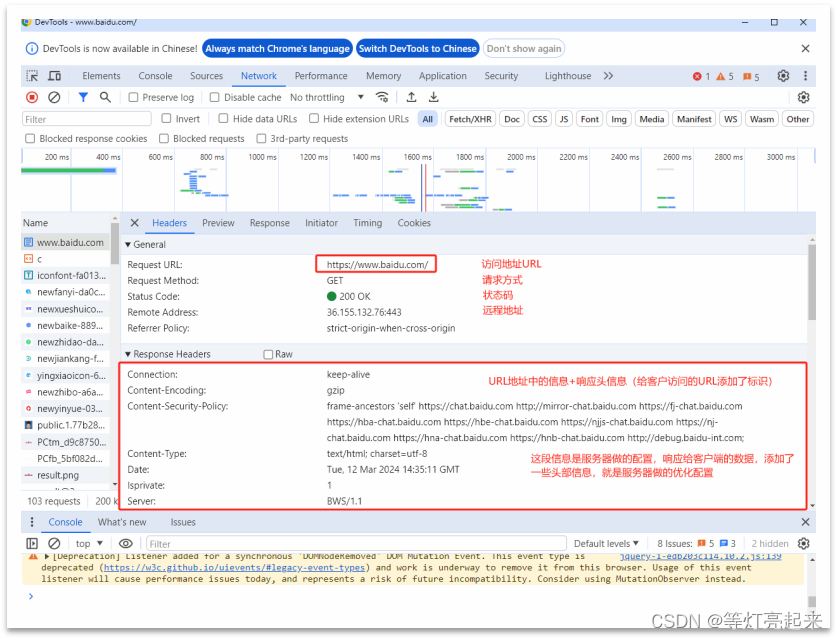Clear the network log
Screen dimensions: 838x640
[54, 97]
